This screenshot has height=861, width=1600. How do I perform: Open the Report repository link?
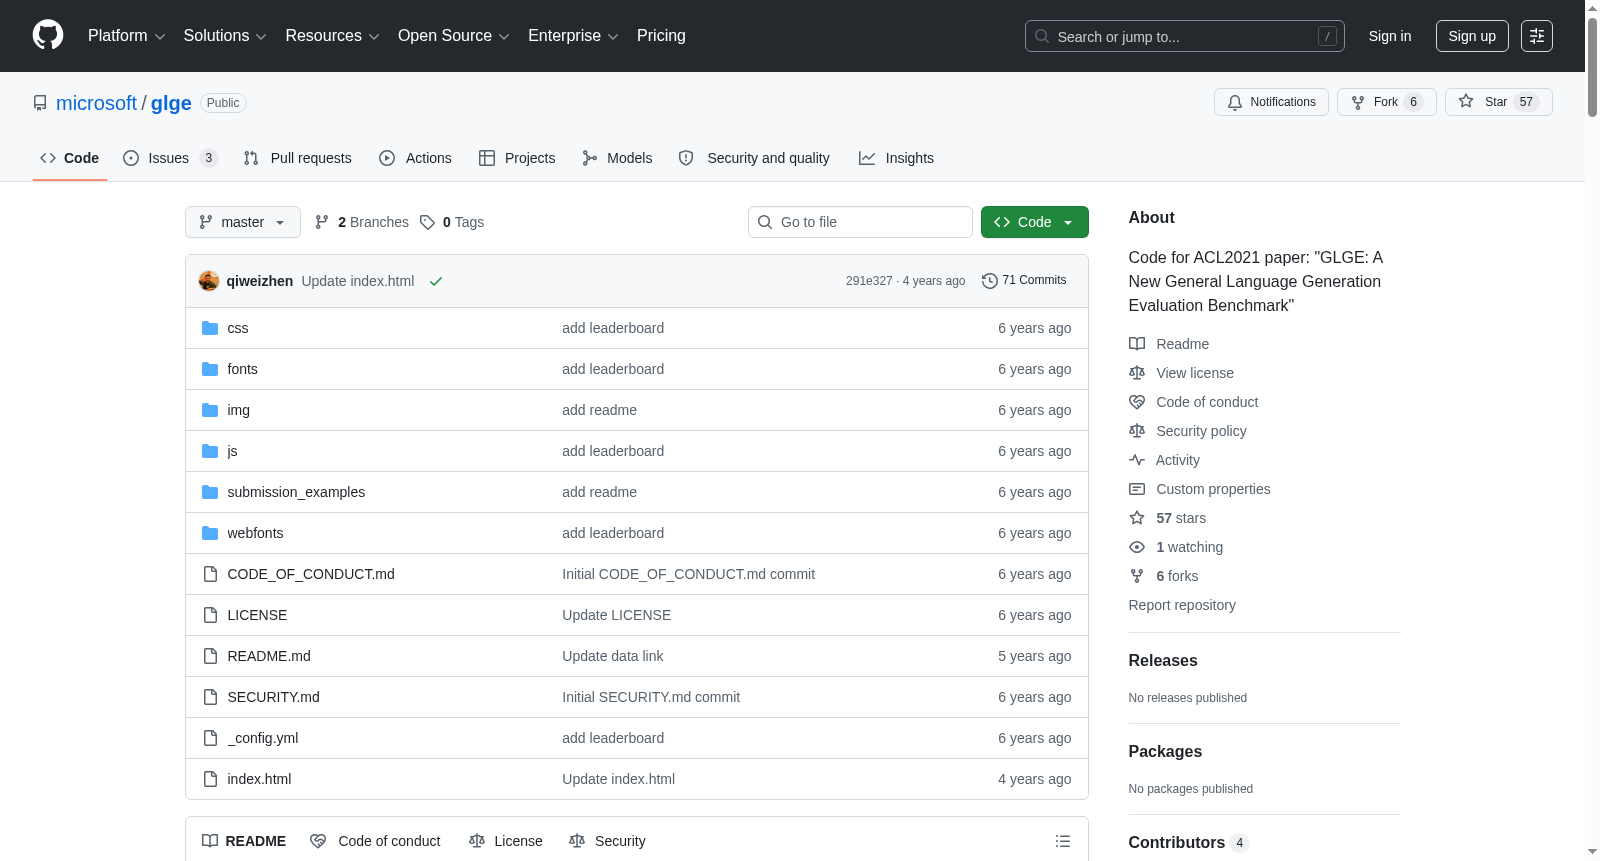(x=1182, y=605)
